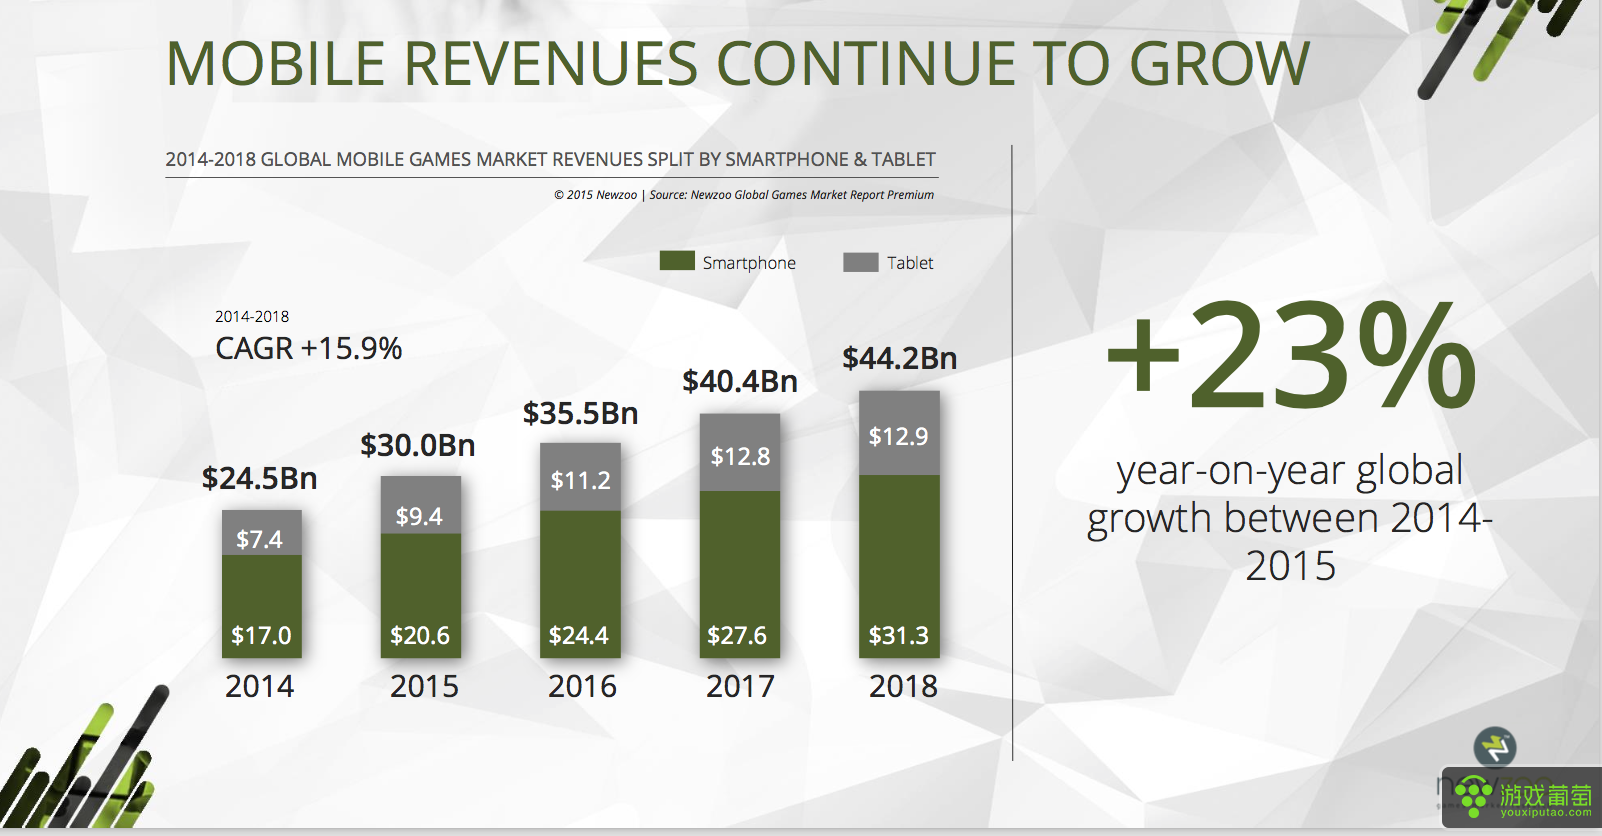Click the "CAGR +15.9%" text
1602x836 pixels.
[x=309, y=348]
